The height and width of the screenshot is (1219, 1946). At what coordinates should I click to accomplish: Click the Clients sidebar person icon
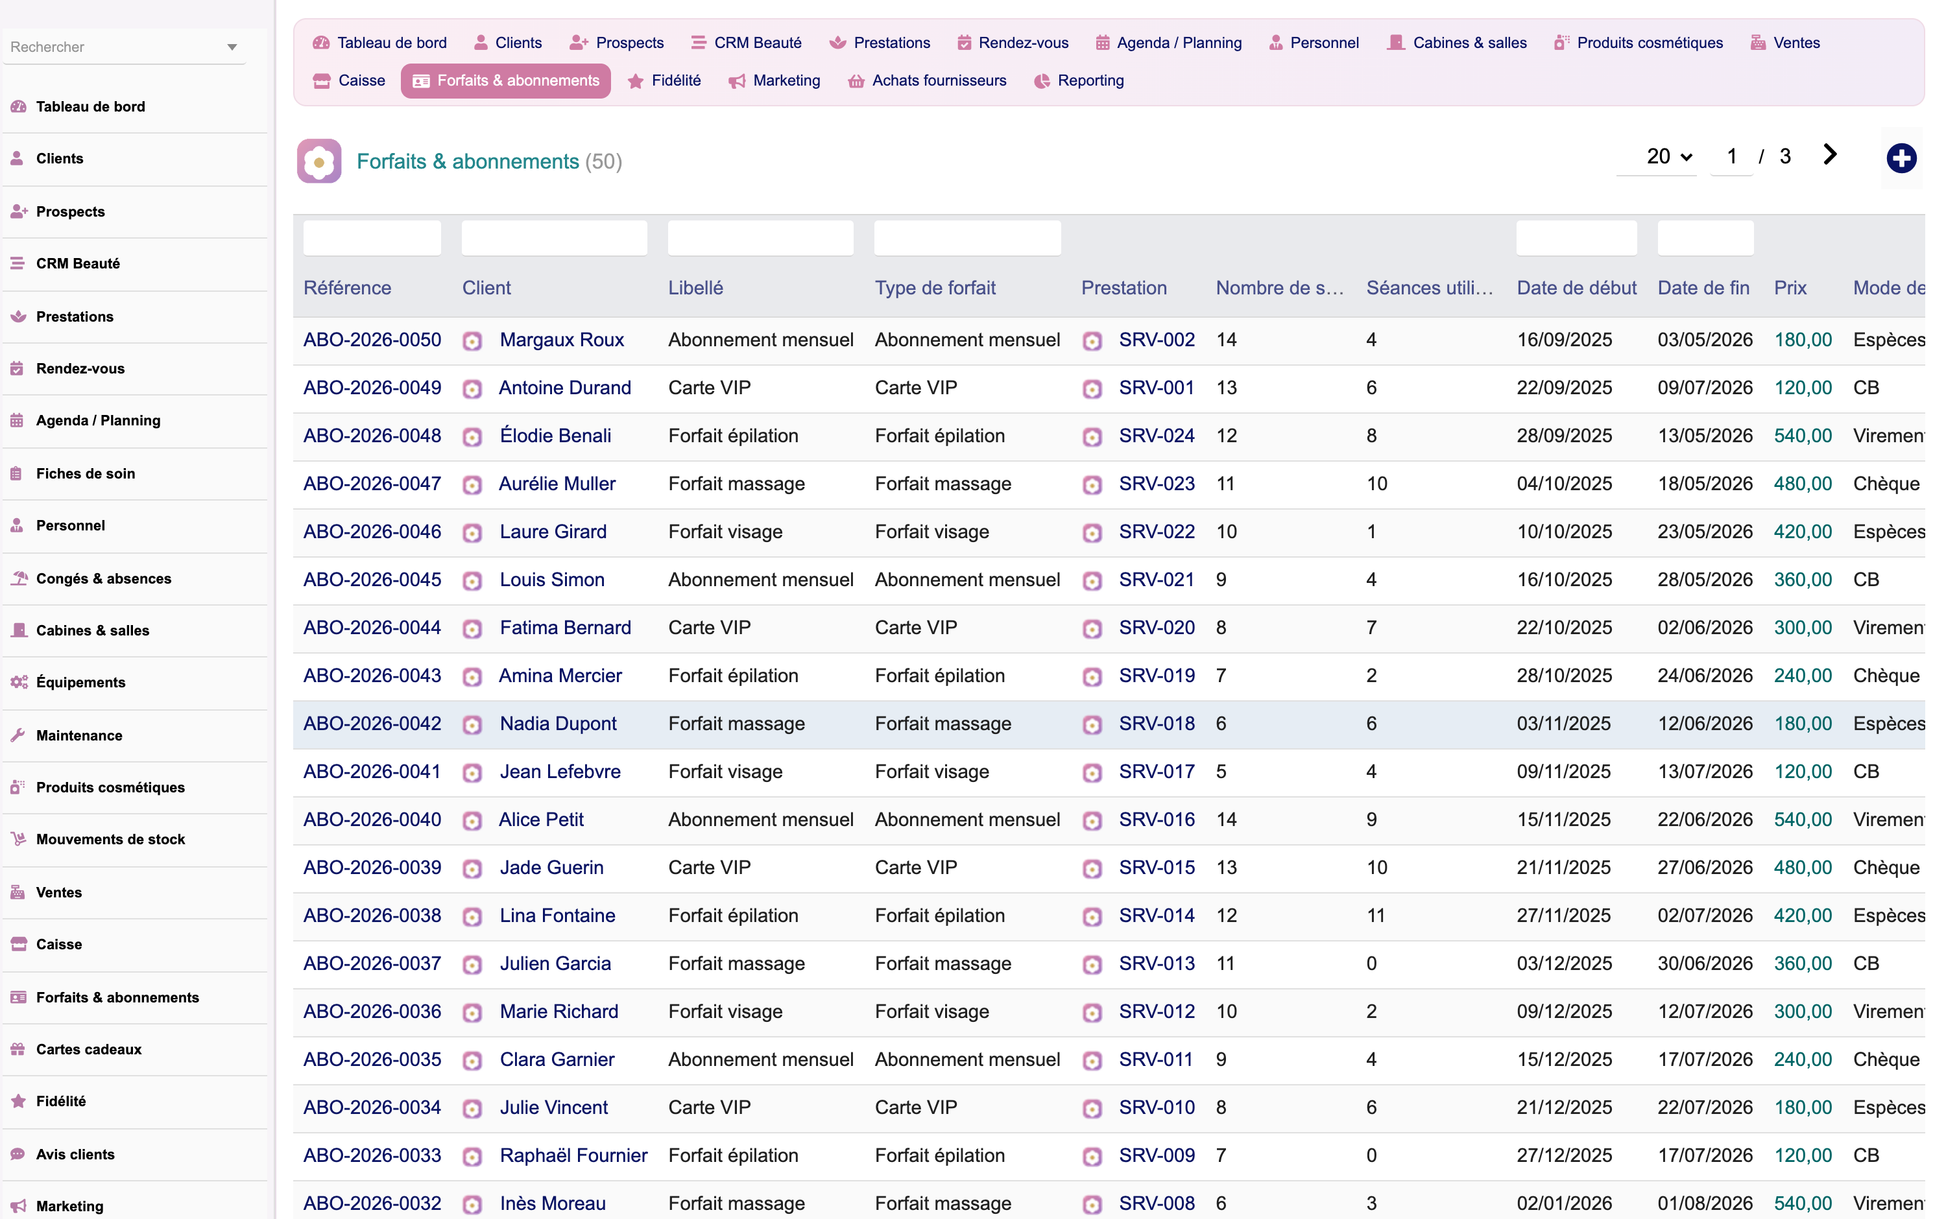[17, 158]
